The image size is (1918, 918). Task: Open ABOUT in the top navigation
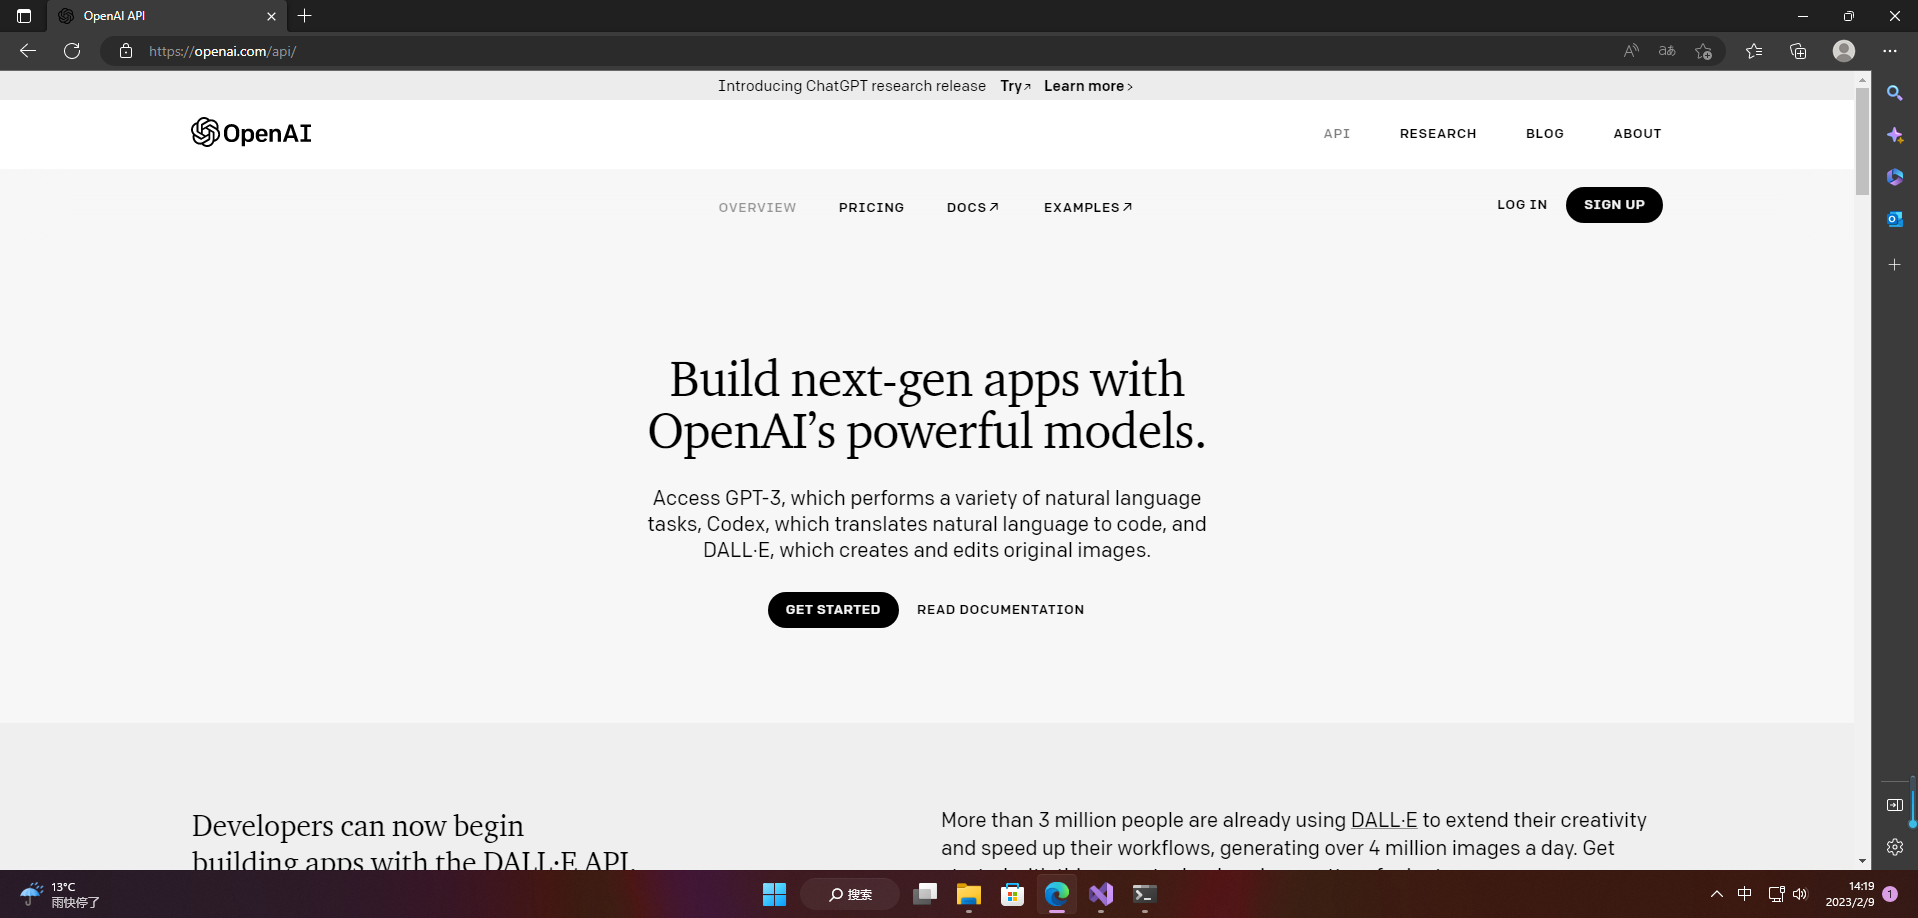1637,134
